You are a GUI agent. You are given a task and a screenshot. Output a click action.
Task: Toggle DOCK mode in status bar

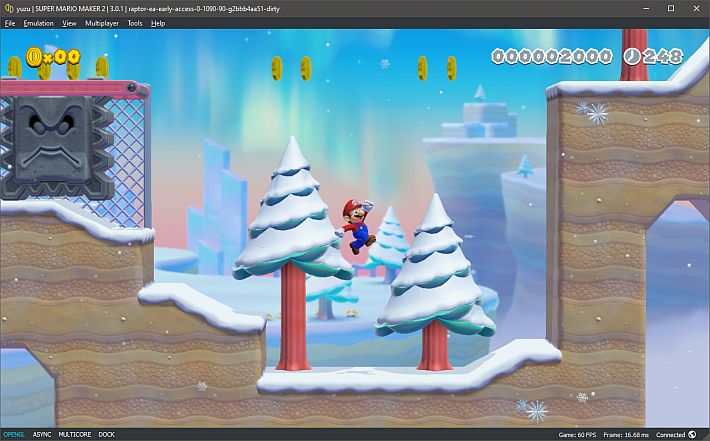click(106, 434)
